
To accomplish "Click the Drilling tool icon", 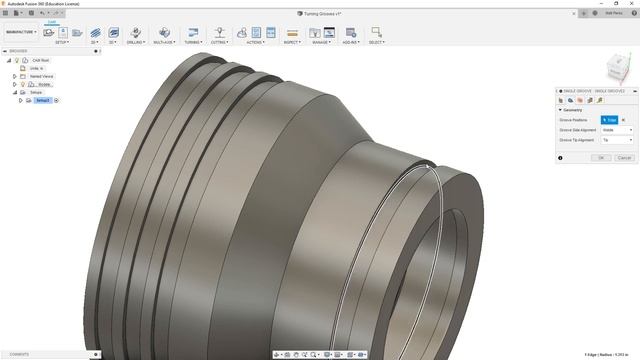I will 136,32.
